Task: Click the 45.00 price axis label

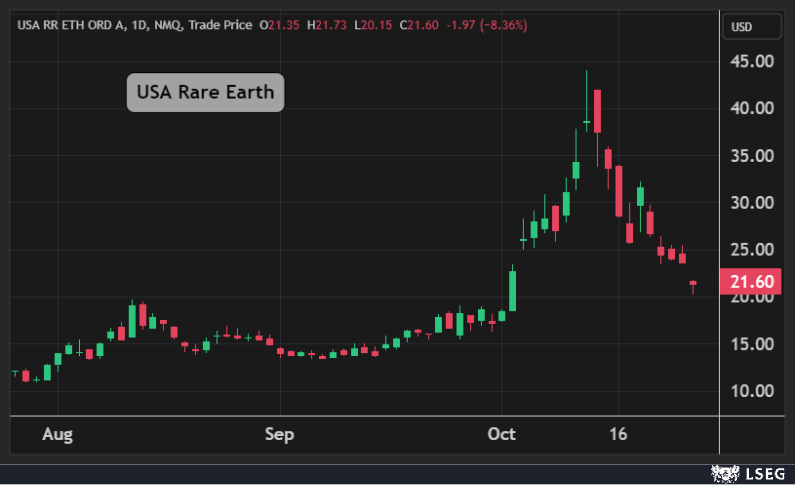Action: pyautogui.click(x=751, y=61)
